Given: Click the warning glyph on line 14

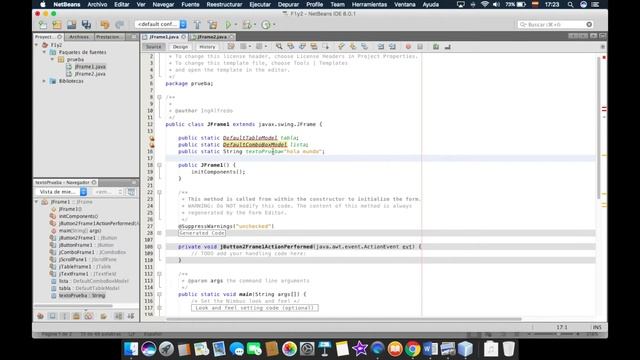Looking at the screenshot, I should coord(152,138).
